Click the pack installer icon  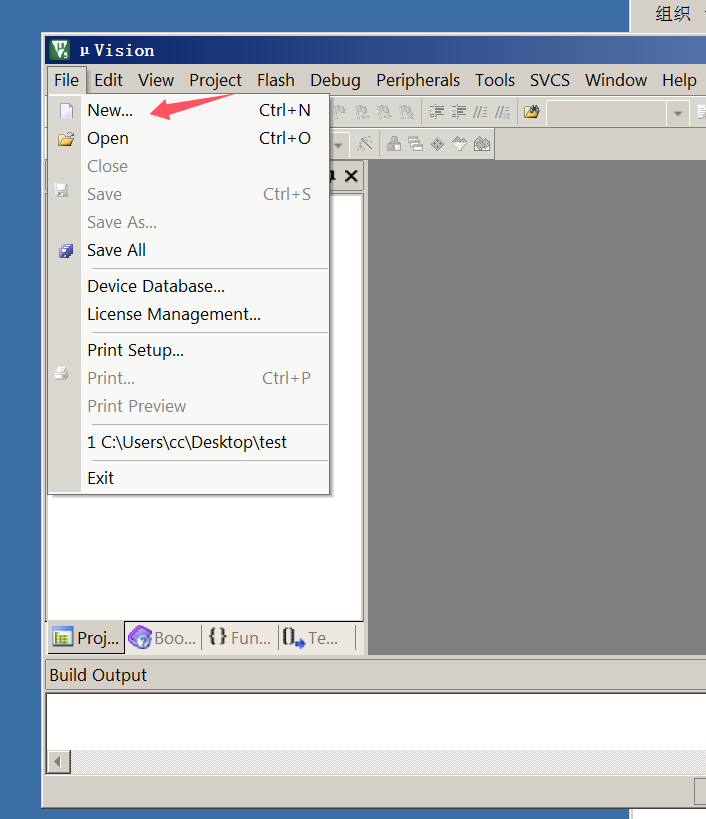pos(482,144)
